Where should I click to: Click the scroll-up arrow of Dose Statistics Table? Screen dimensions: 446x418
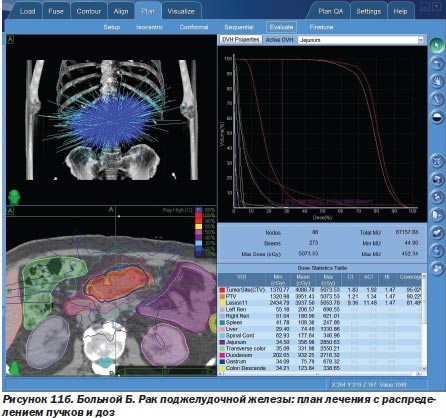tap(424, 276)
